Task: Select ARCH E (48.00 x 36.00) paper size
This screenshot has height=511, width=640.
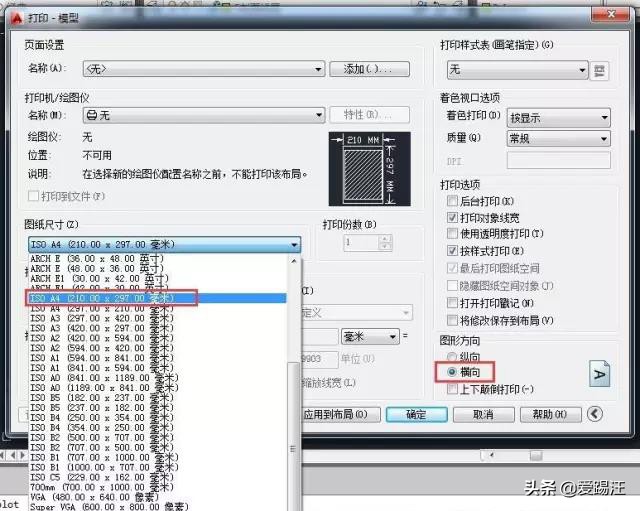Action: click(x=158, y=269)
